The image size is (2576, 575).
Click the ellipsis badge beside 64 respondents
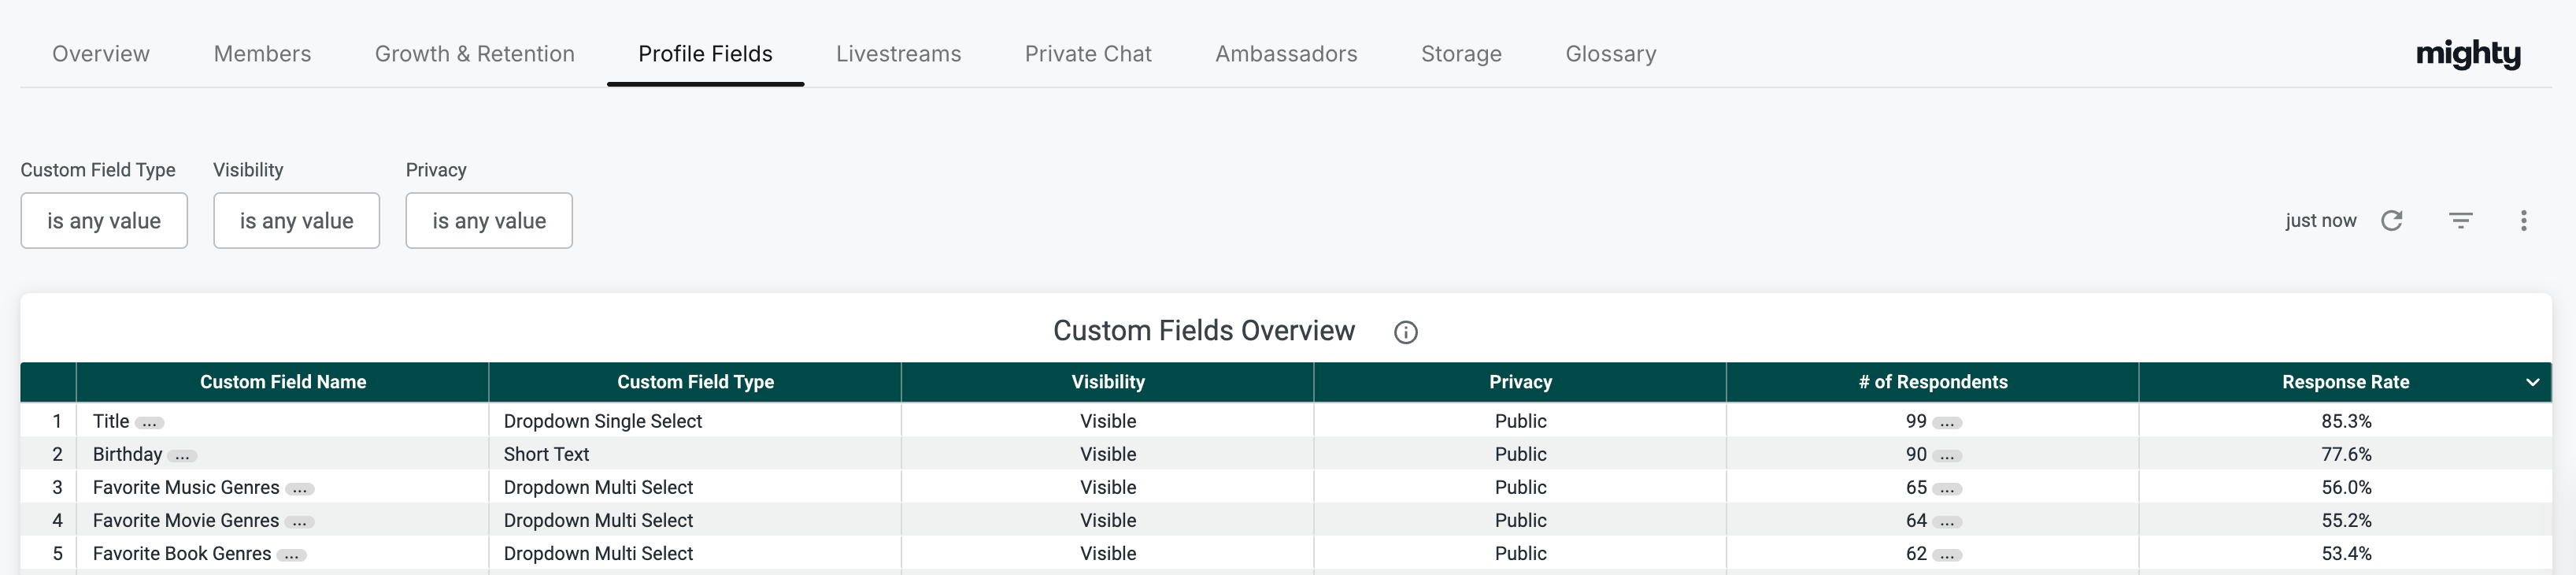pyautogui.click(x=1947, y=522)
